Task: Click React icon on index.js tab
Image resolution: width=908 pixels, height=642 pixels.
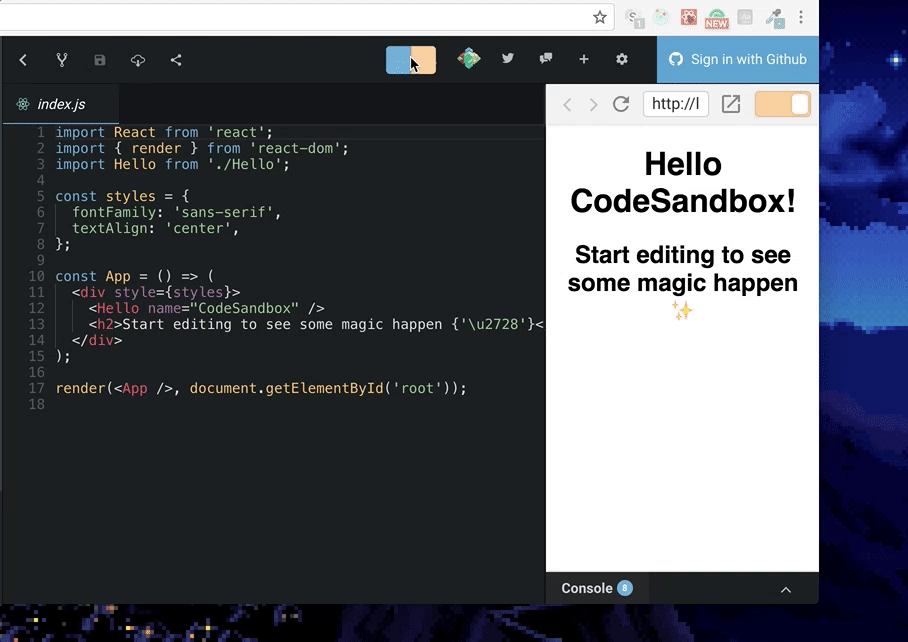Action: click(x=23, y=104)
